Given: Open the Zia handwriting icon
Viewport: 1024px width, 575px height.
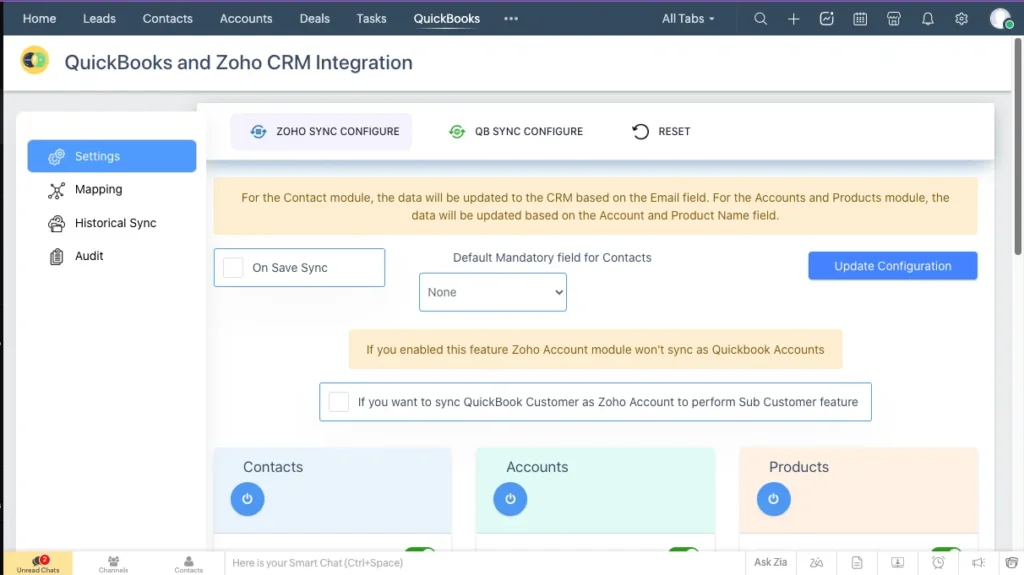Looking at the screenshot, I should coord(816,563).
